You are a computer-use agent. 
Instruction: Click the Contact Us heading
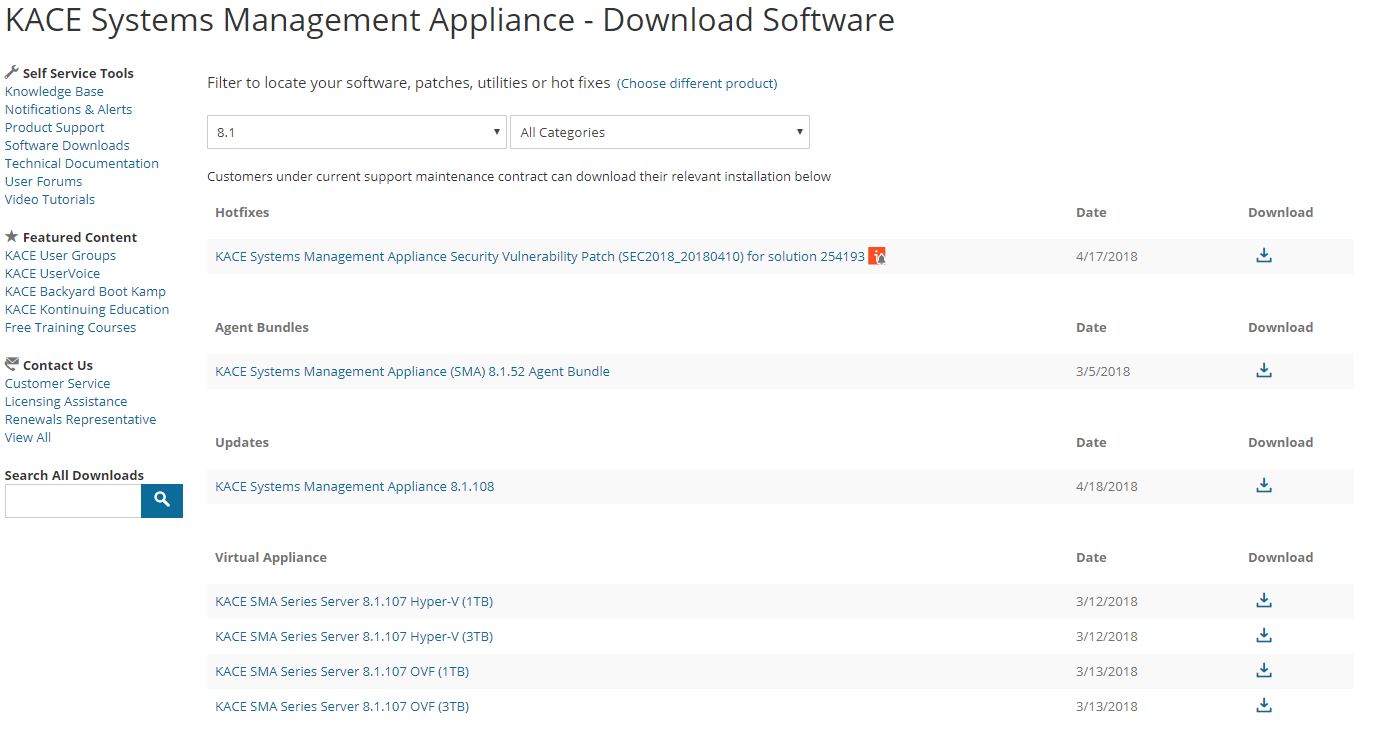(x=58, y=365)
